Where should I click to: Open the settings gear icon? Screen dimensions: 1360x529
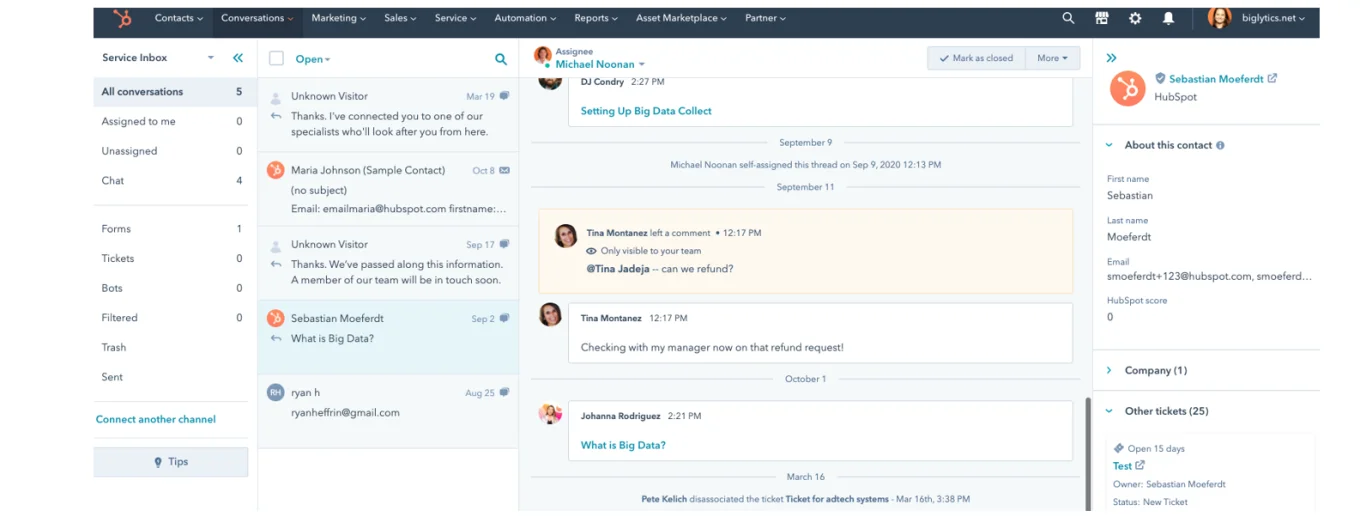(1135, 18)
